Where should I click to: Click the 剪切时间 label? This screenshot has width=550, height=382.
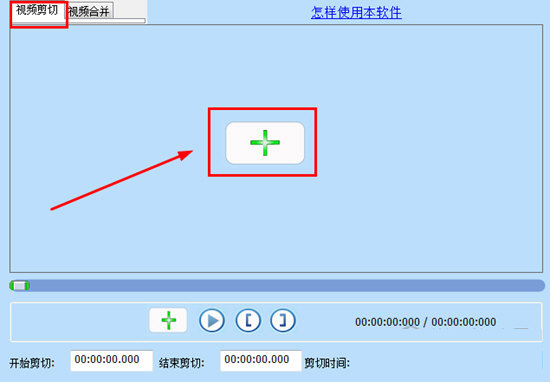pyautogui.click(x=327, y=363)
